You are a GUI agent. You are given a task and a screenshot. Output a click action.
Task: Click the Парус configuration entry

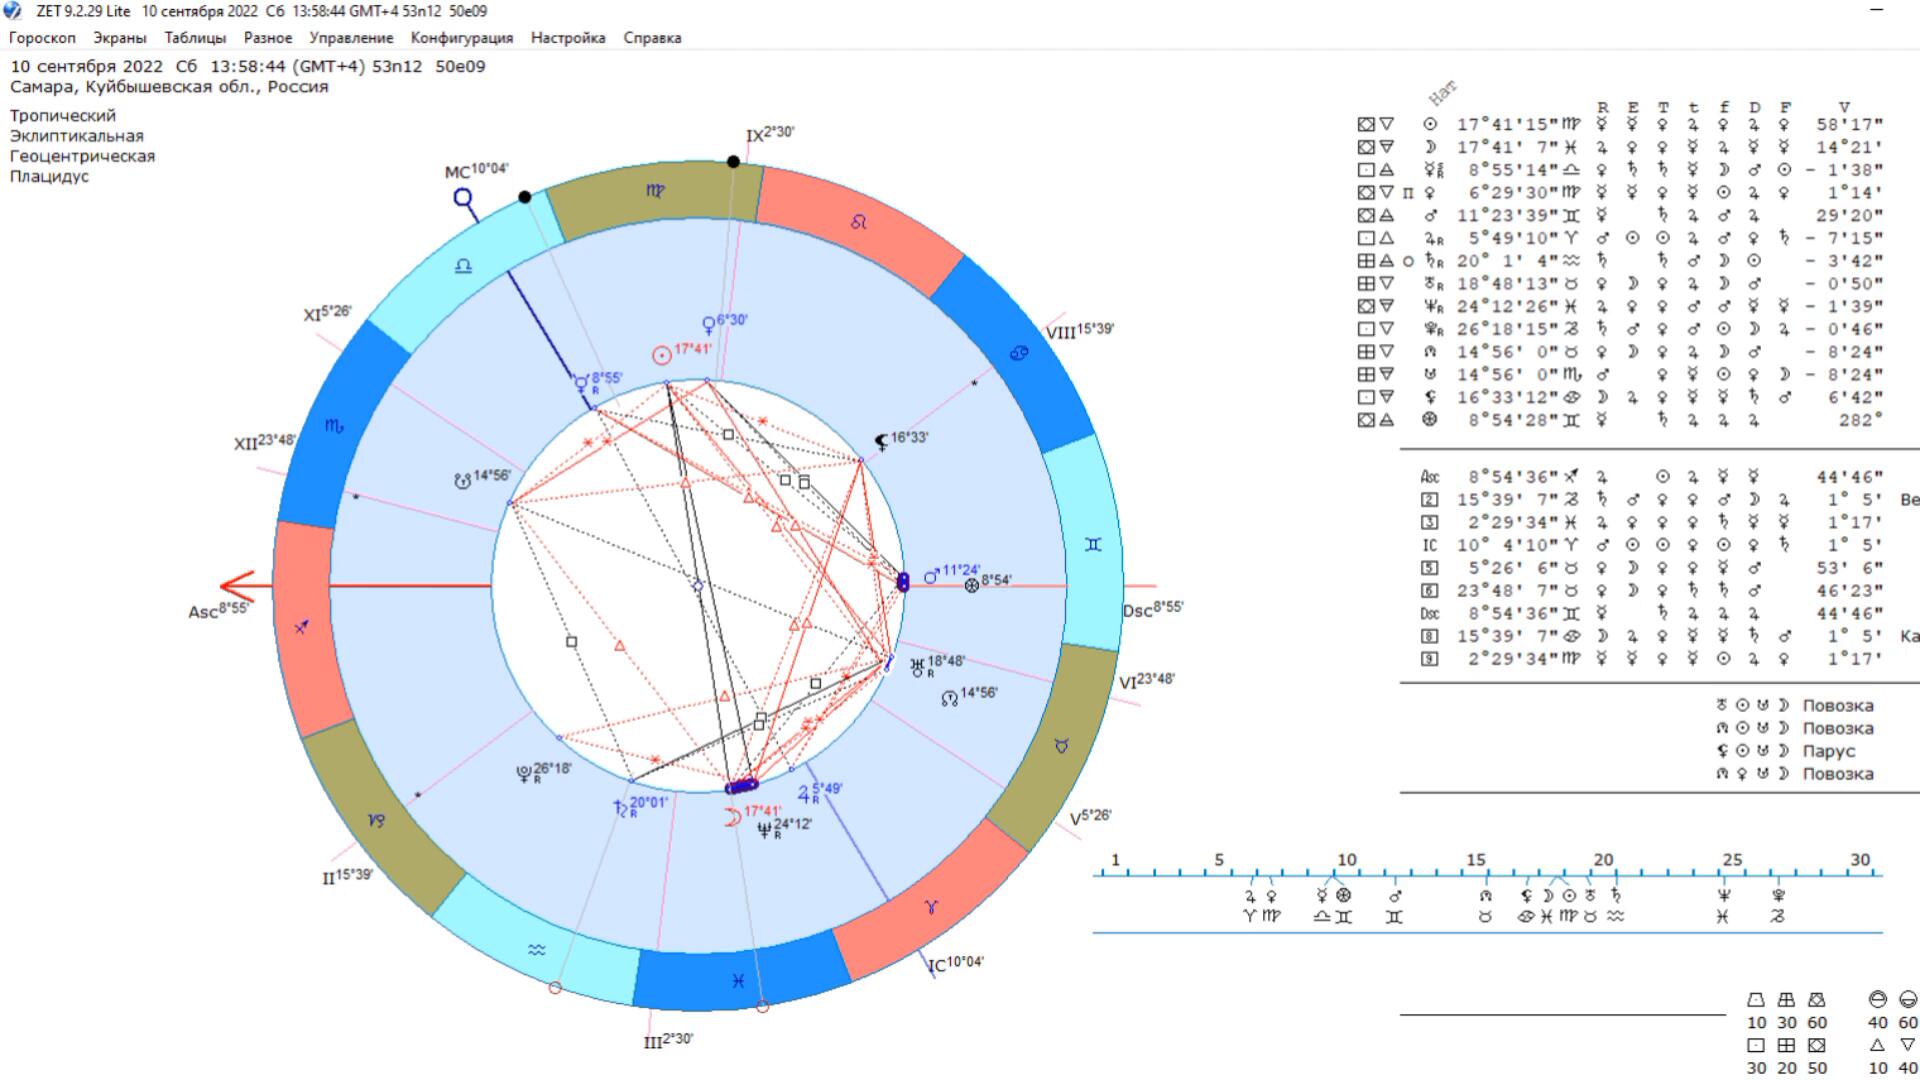1828,751
